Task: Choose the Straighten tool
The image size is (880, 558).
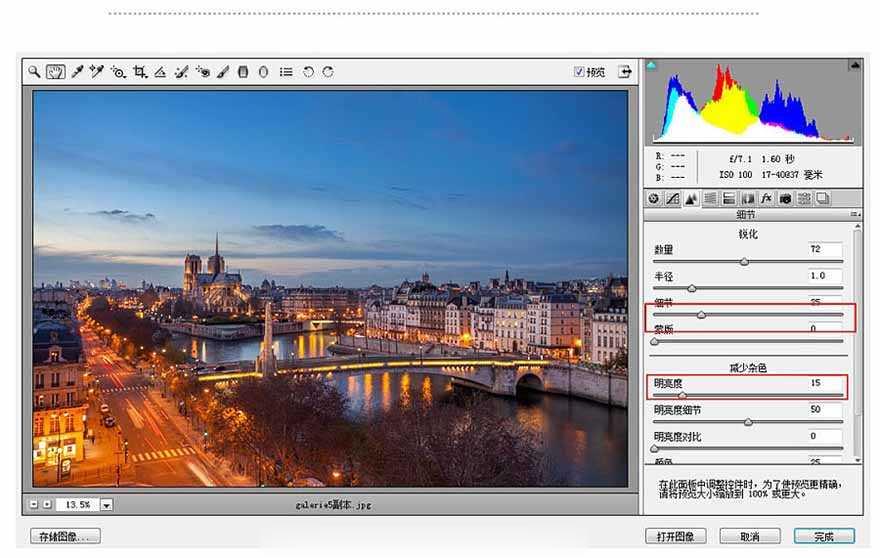Action: click(160, 72)
